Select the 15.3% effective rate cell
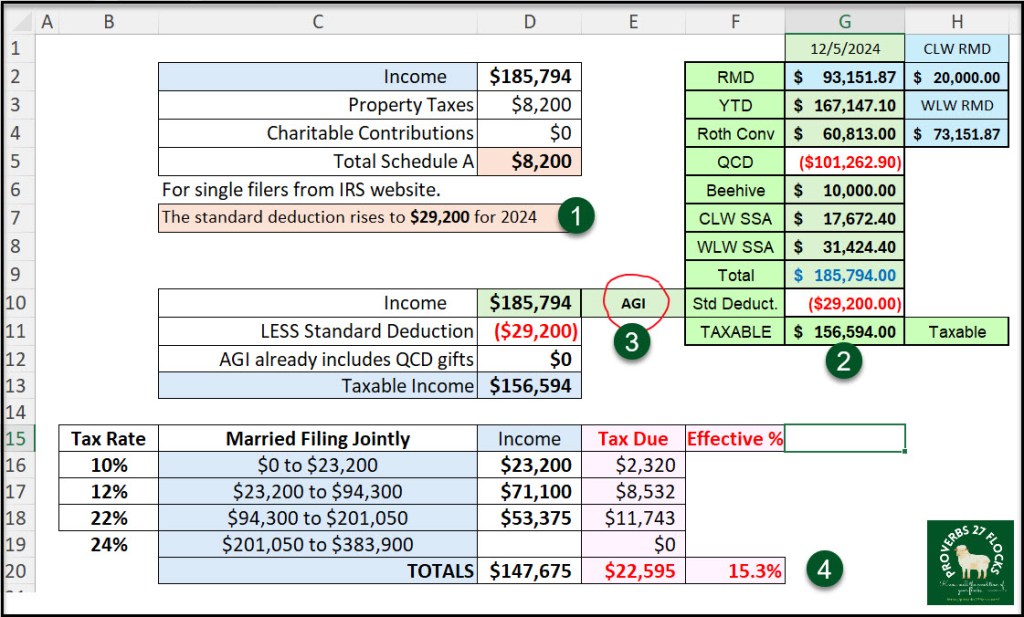Viewport: 1024px width, 617px height. 735,571
